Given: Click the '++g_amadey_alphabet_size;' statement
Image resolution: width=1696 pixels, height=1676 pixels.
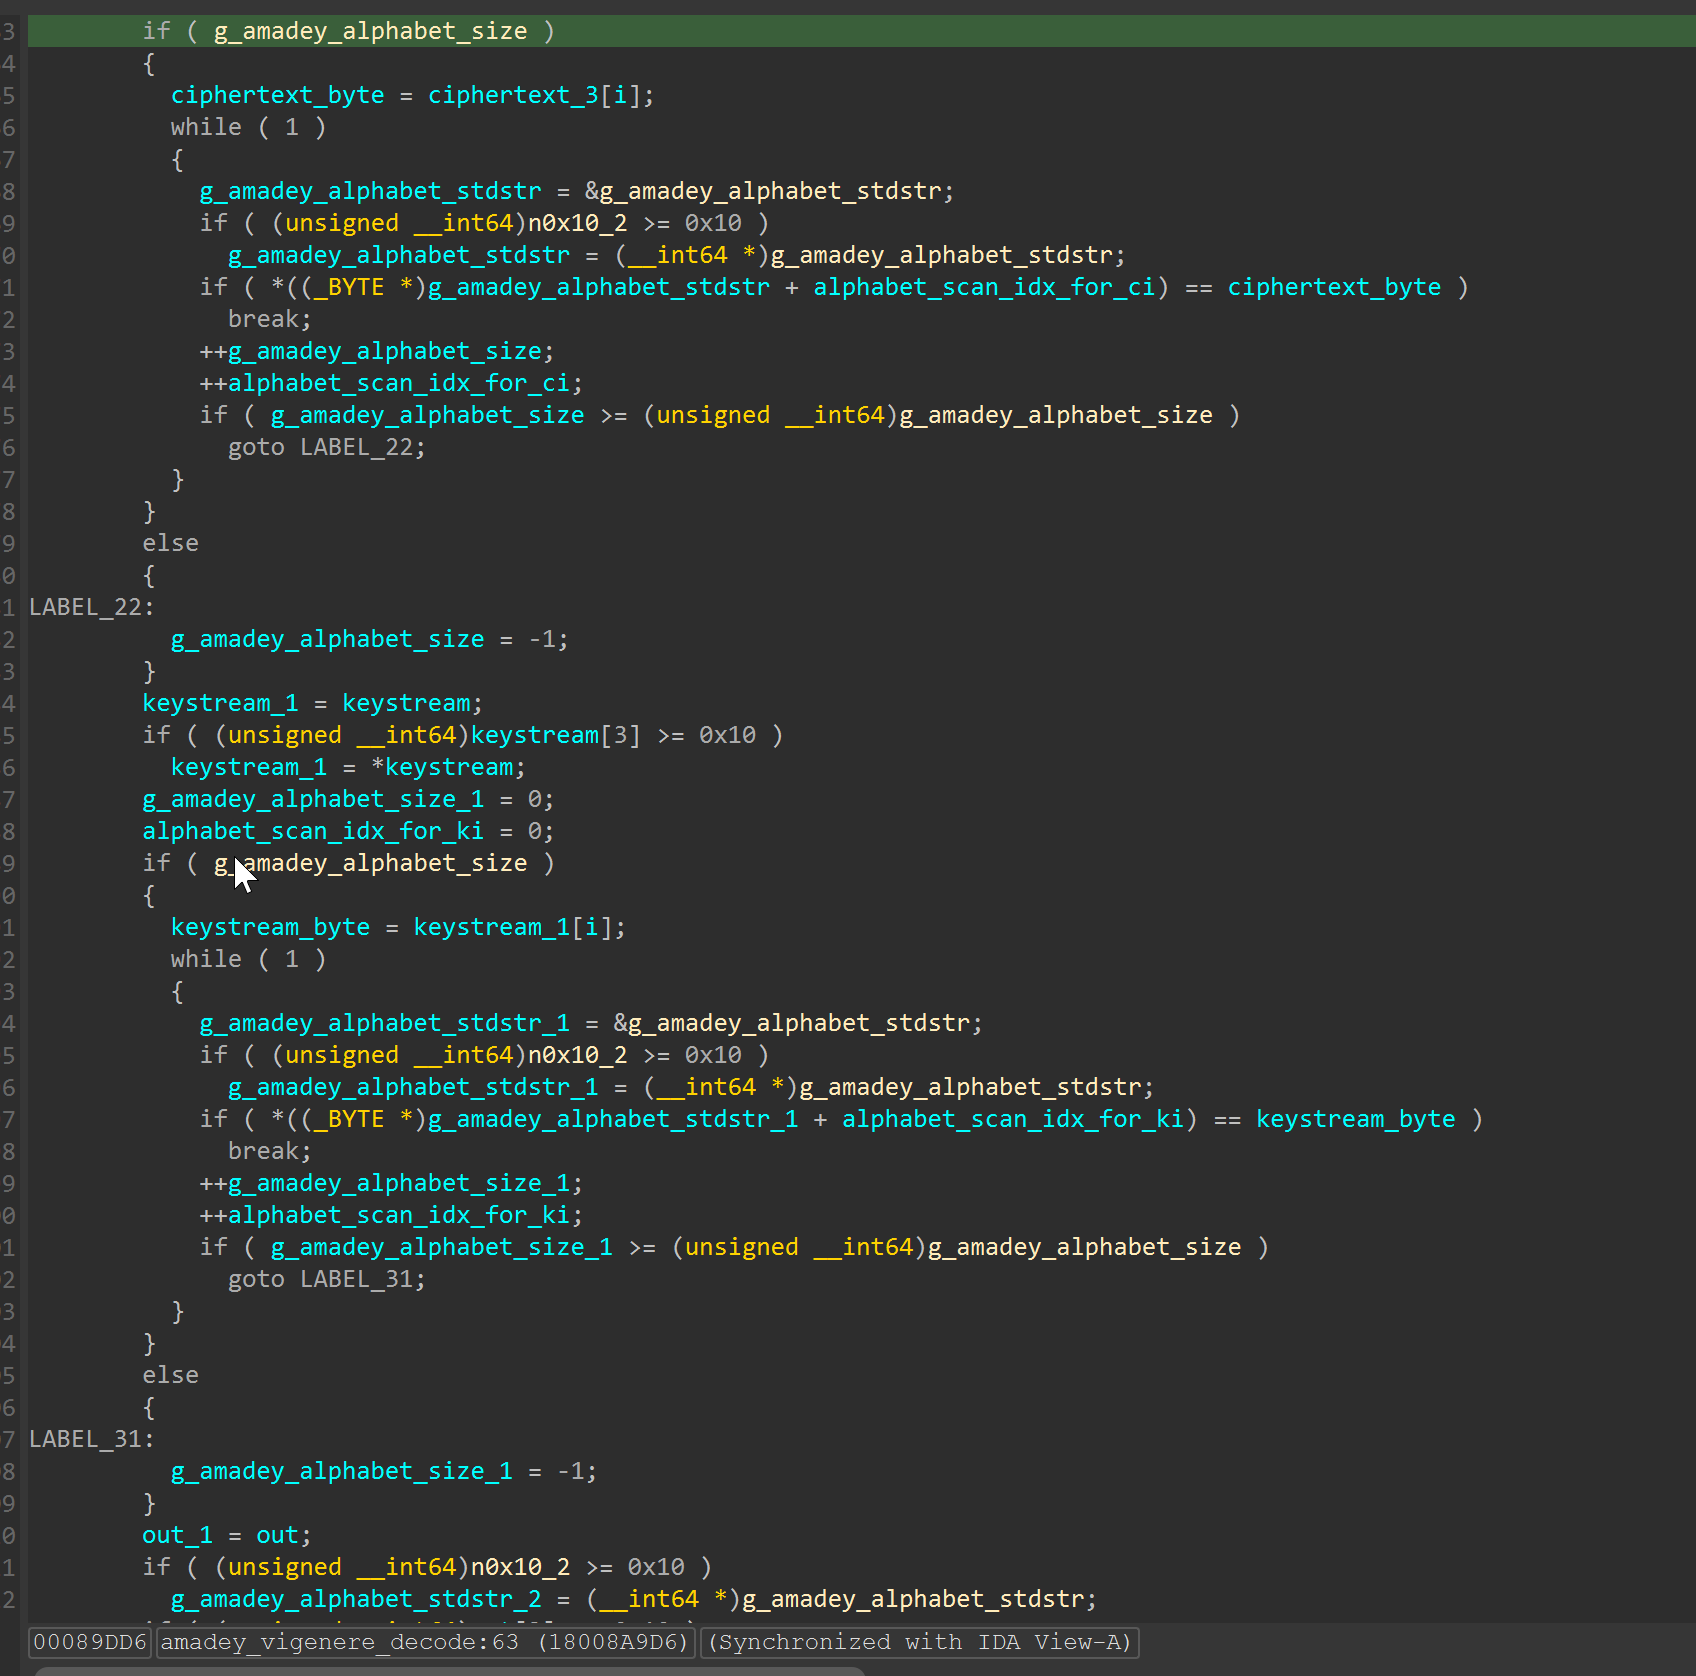Looking at the screenshot, I should click(x=377, y=351).
